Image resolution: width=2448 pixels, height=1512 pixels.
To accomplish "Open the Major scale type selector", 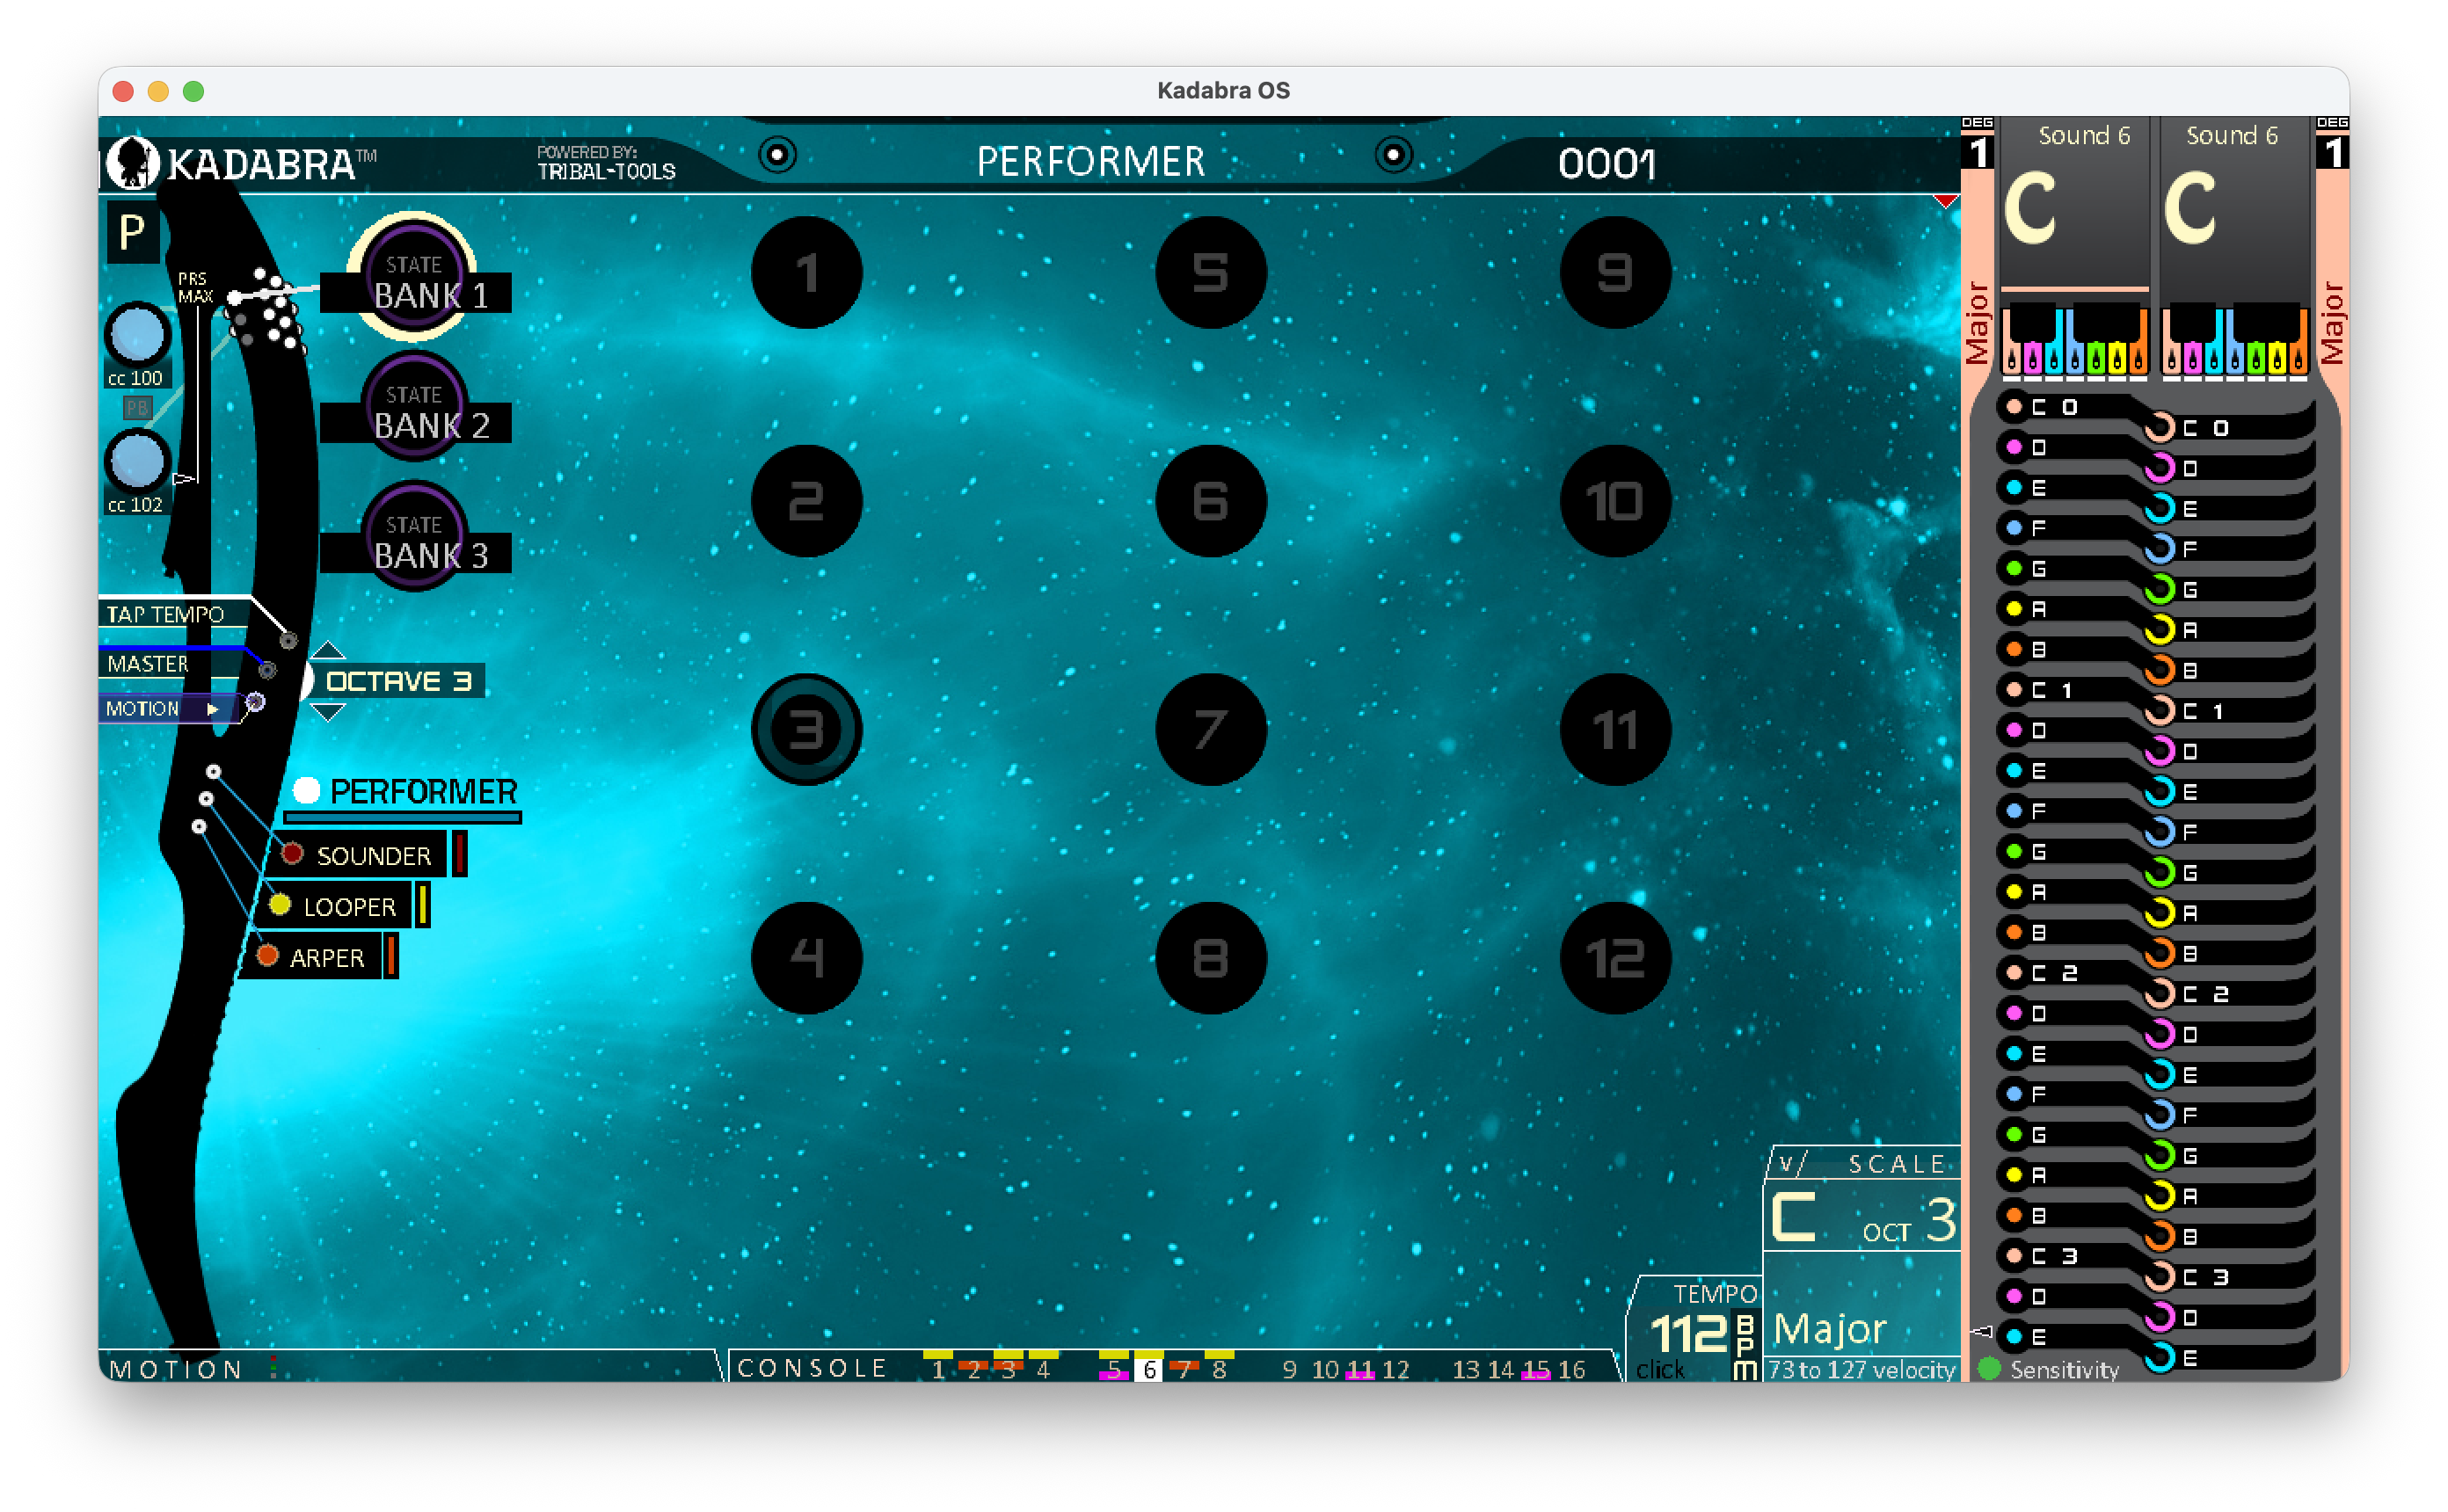I will [1829, 1330].
